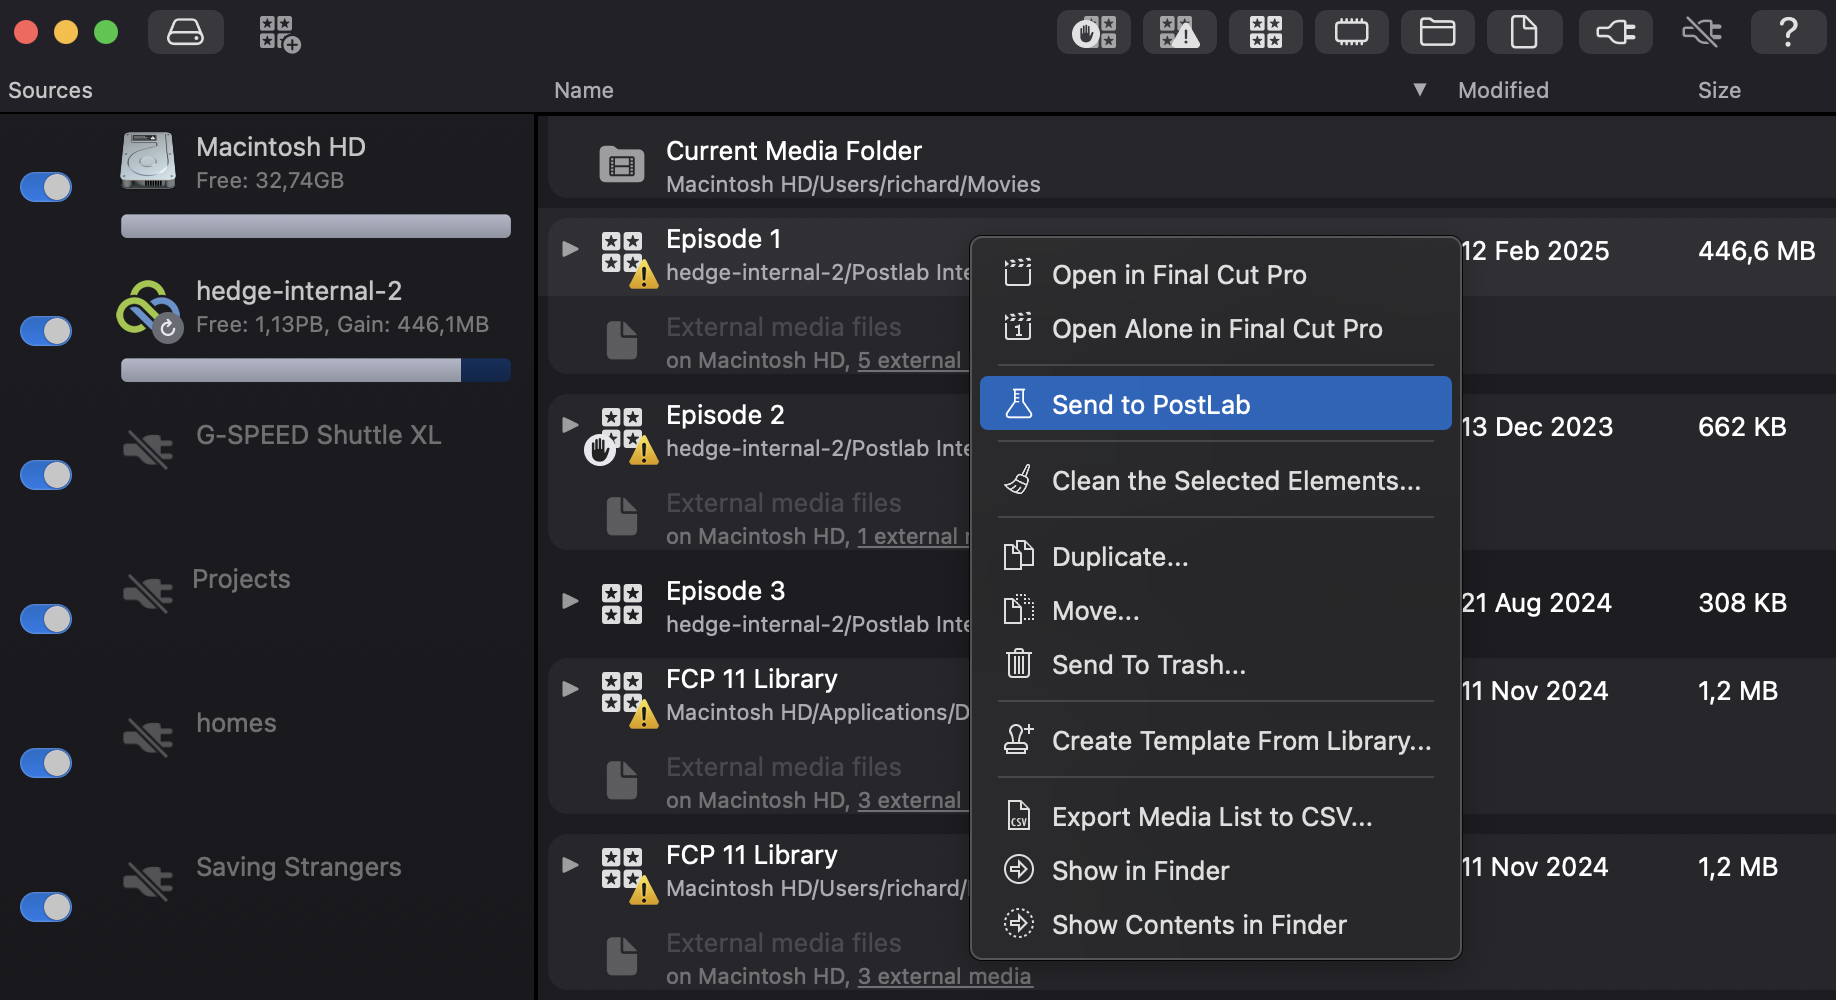The width and height of the screenshot is (1836, 1000).
Task: Click the file icon under Episode 1
Action: tap(622, 340)
